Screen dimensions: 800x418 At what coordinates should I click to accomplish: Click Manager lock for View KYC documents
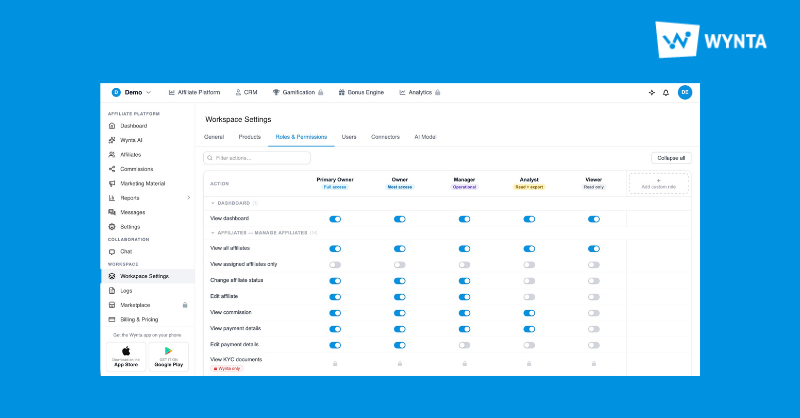[464, 364]
